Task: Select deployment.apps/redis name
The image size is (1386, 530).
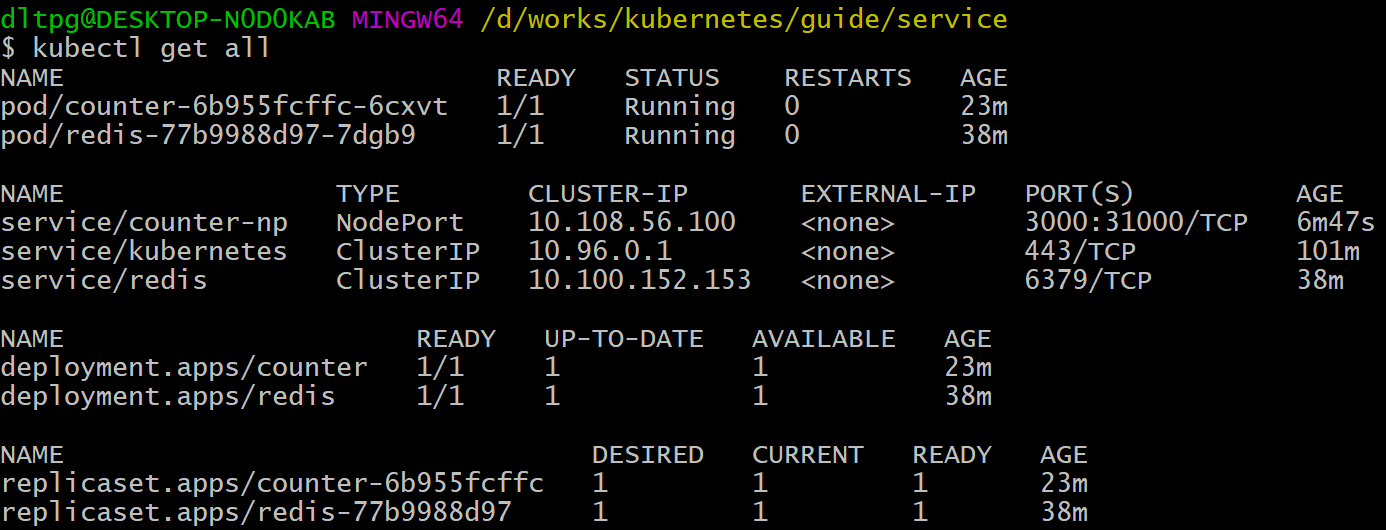Action: pyautogui.click(x=168, y=396)
